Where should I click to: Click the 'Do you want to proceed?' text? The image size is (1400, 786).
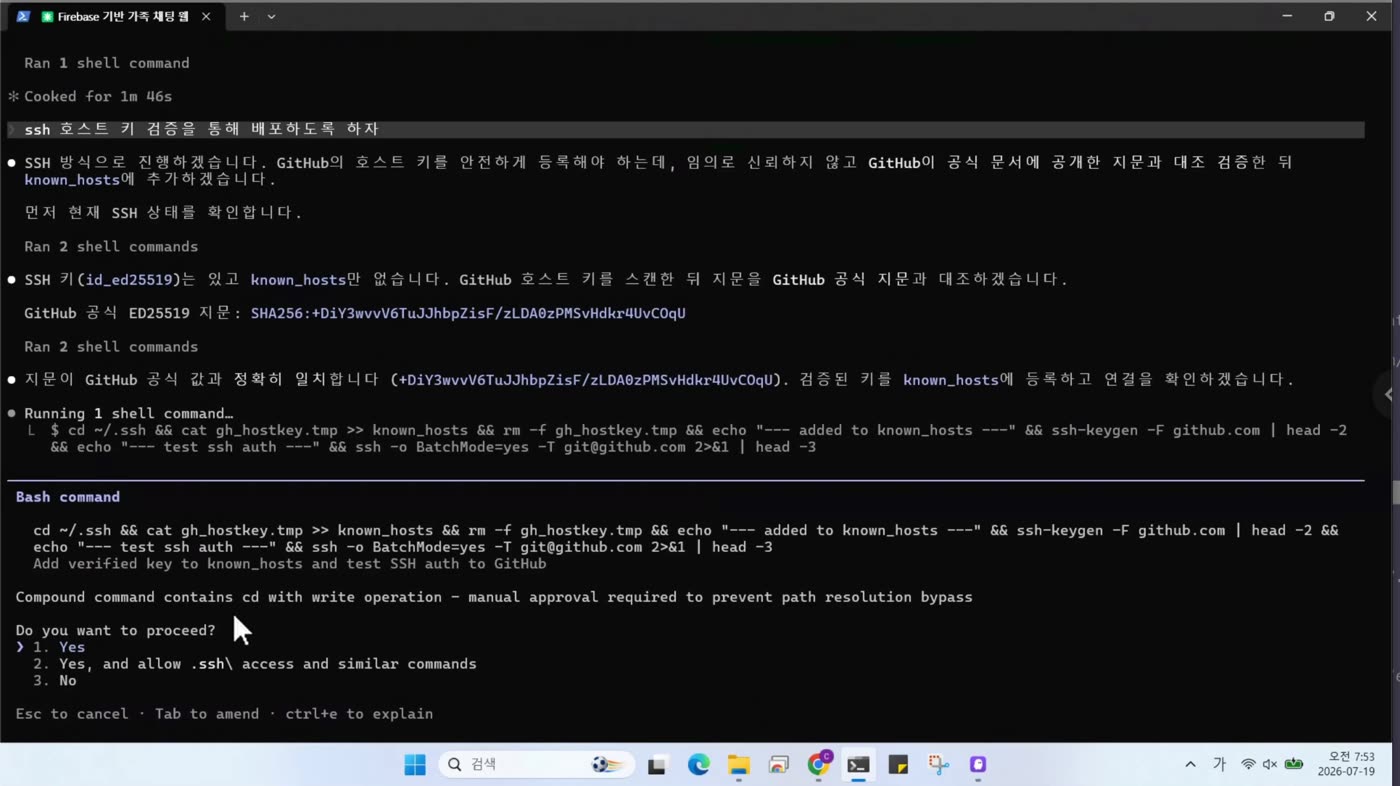(x=115, y=631)
